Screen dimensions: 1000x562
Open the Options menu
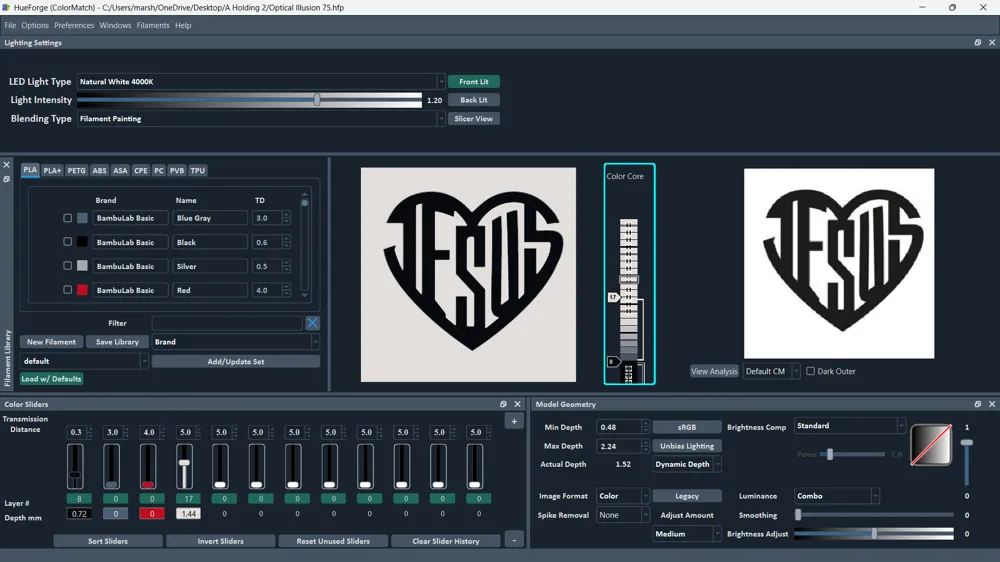[x=35, y=26]
